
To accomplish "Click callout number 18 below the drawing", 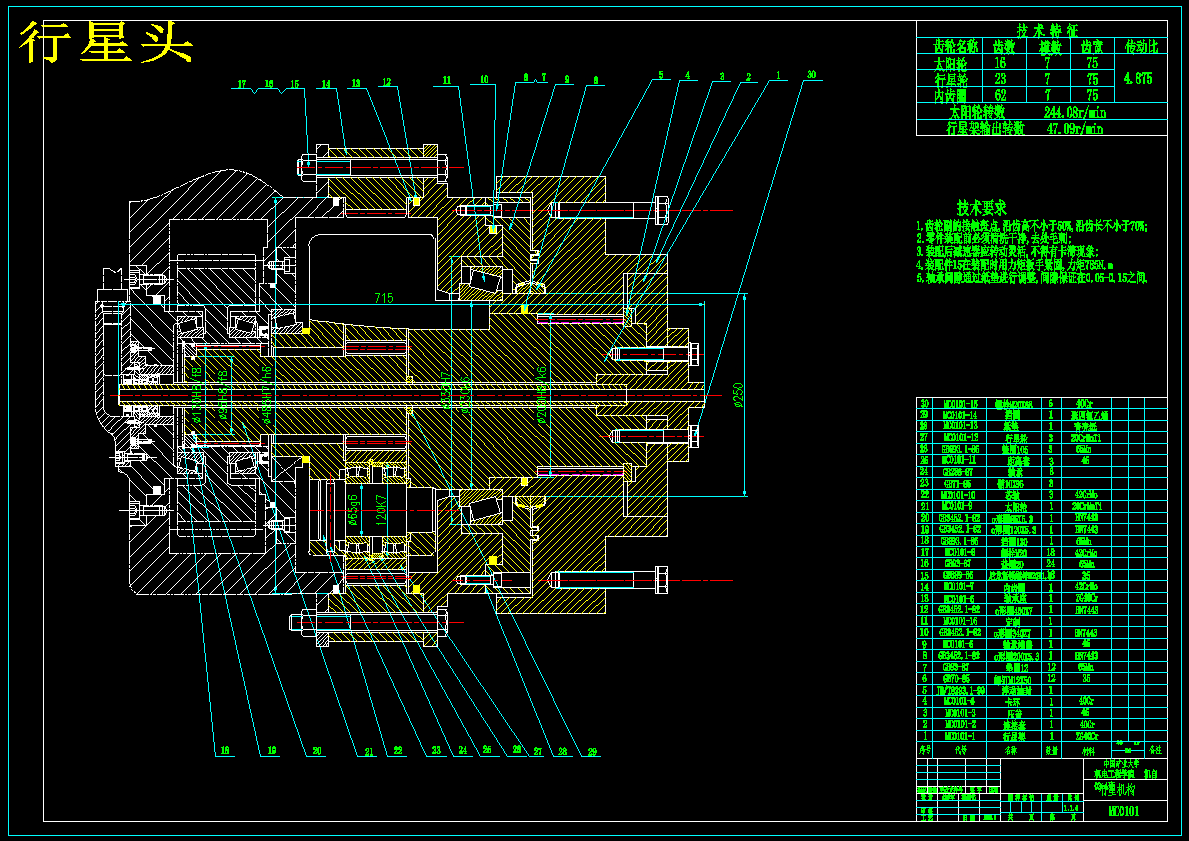I will pos(224,752).
